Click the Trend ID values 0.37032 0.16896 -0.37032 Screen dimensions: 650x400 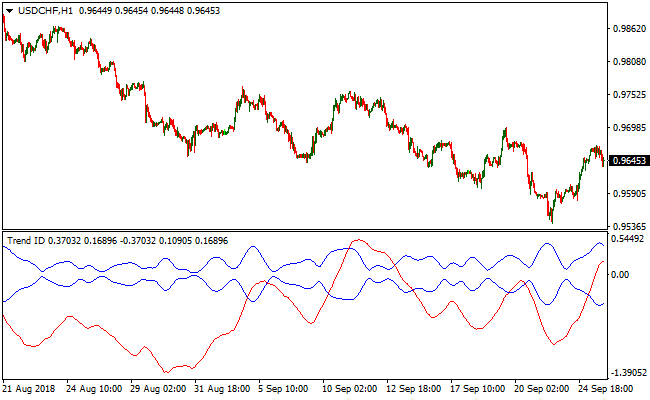coord(102,241)
